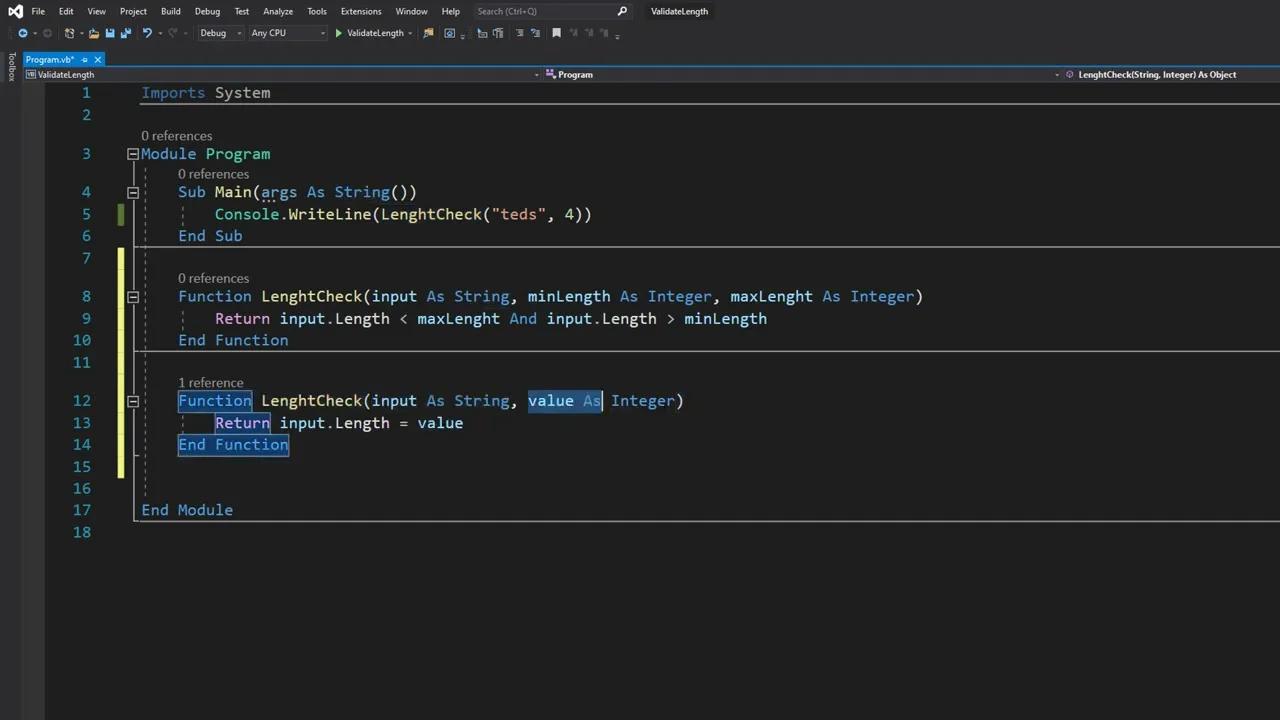
Task: Collapse the Module Program code block
Action: 133,154
